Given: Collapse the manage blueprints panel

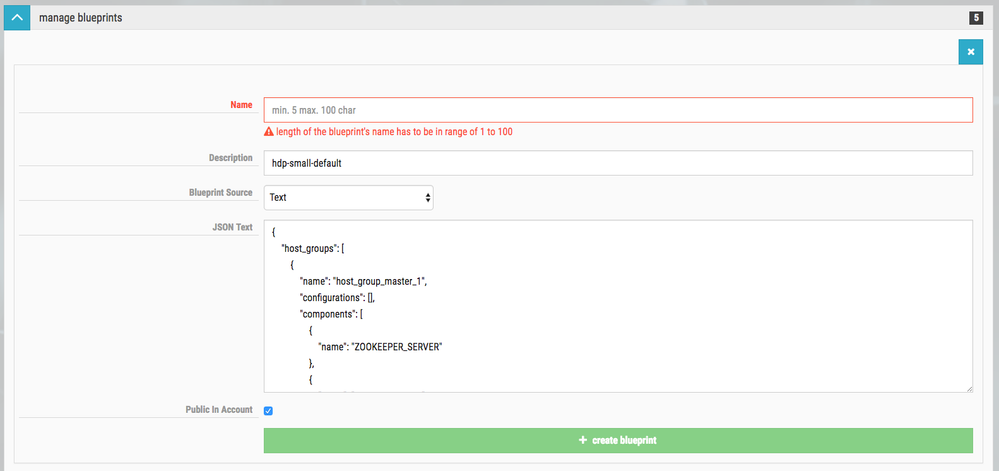Looking at the screenshot, I should coord(17,18).
